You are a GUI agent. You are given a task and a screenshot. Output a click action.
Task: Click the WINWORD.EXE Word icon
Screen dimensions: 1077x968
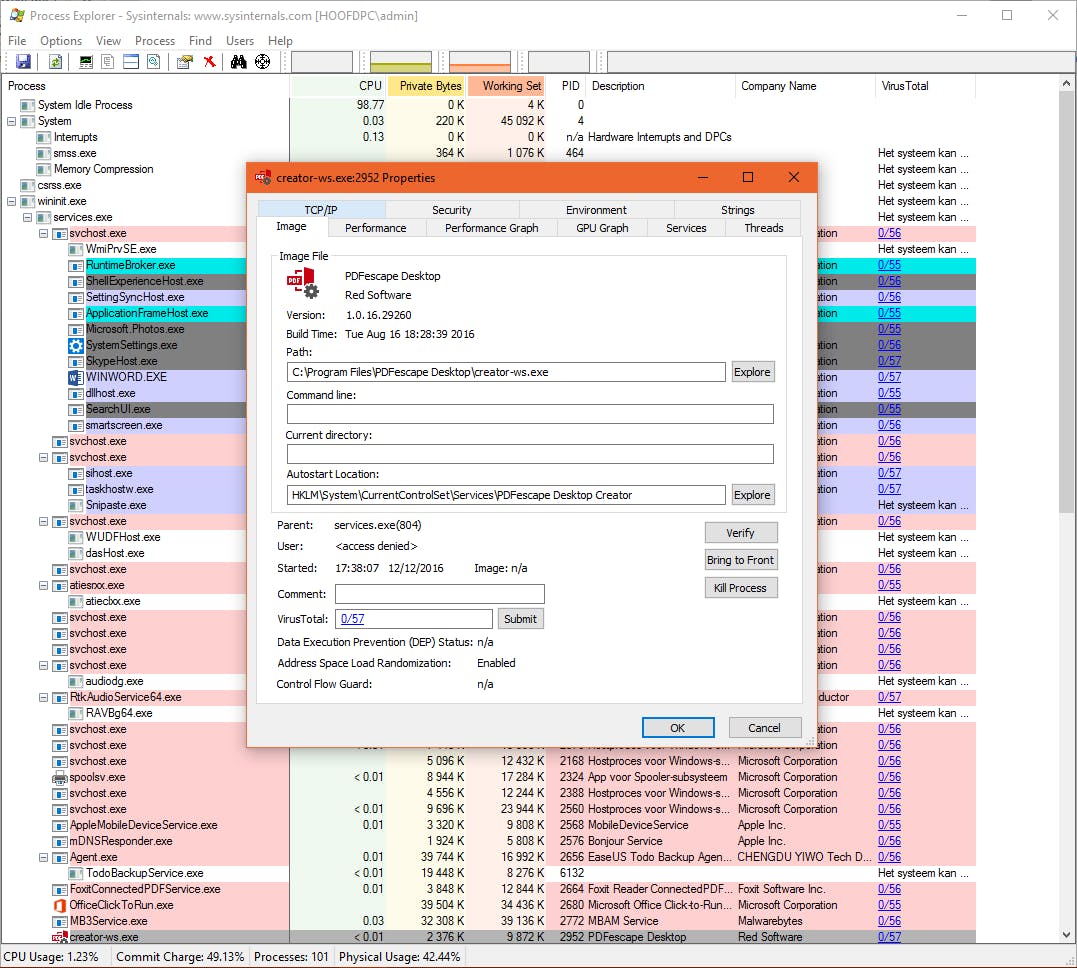coord(76,377)
